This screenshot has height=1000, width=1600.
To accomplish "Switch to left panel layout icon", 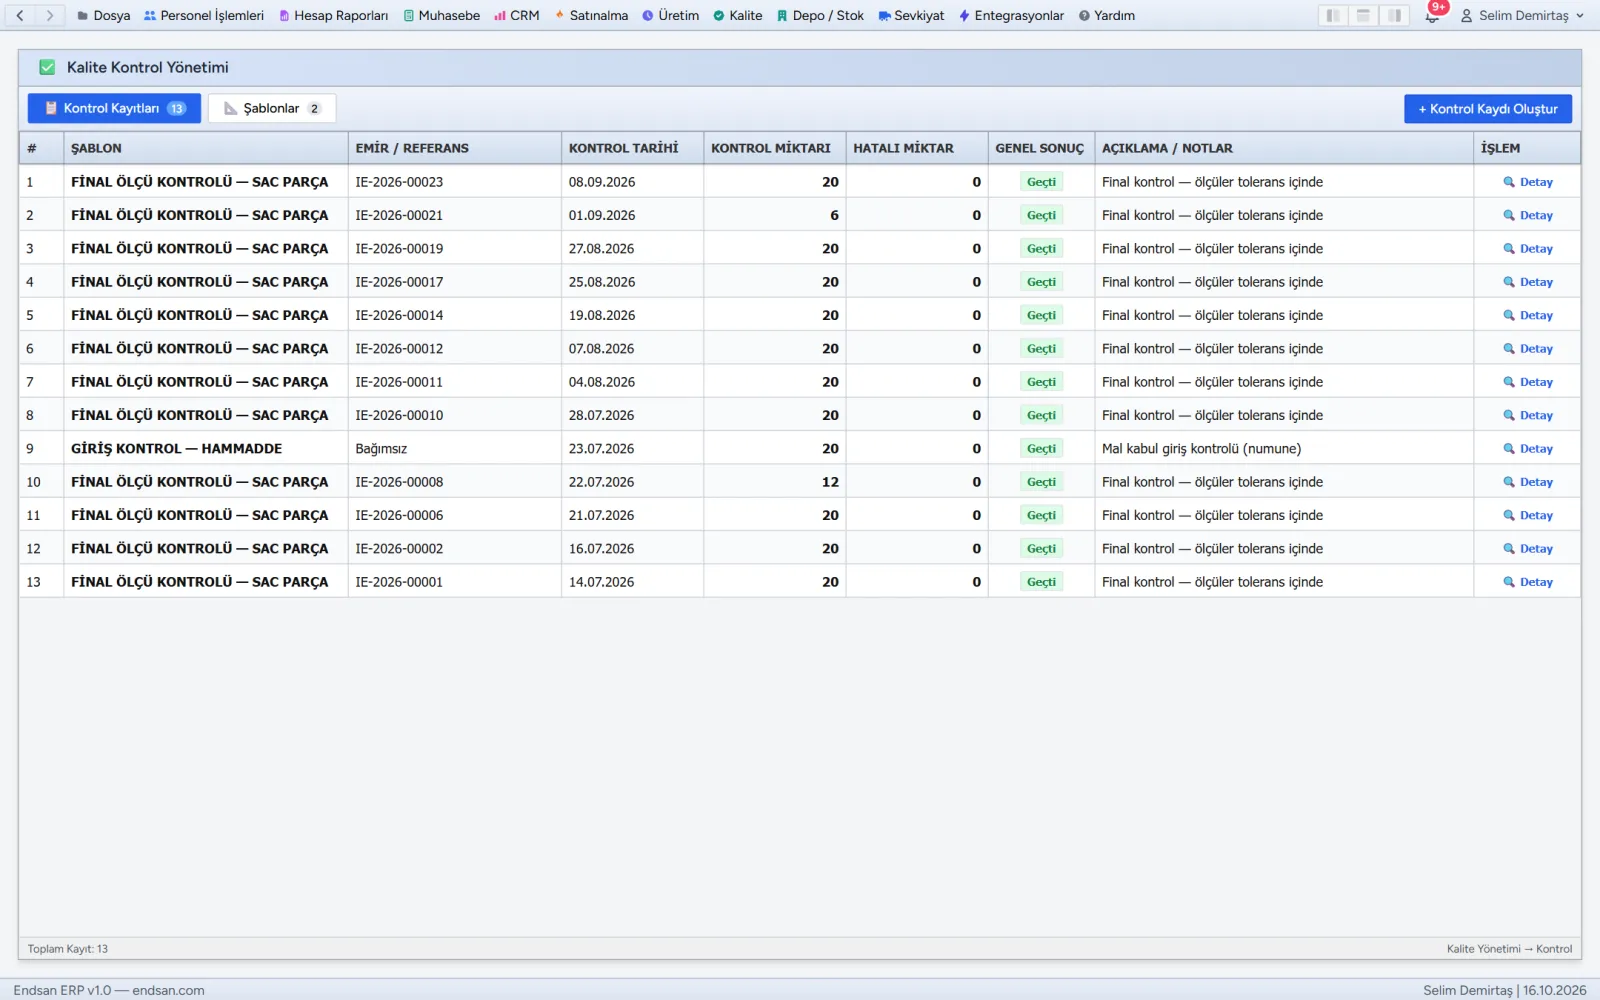I will (x=1333, y=15).
